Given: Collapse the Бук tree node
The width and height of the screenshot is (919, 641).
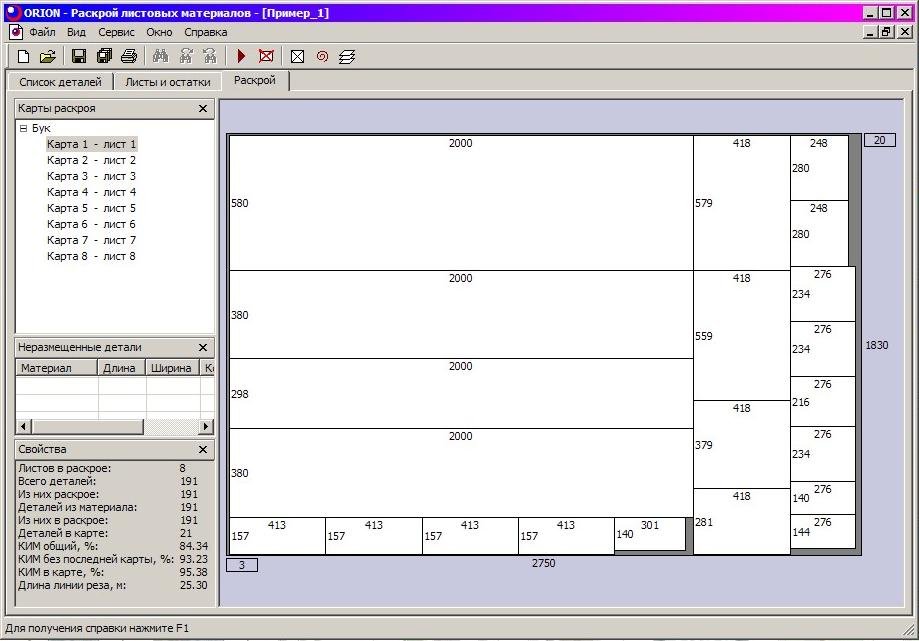Looking at the screenshot, I should click(x=23, y=129).
